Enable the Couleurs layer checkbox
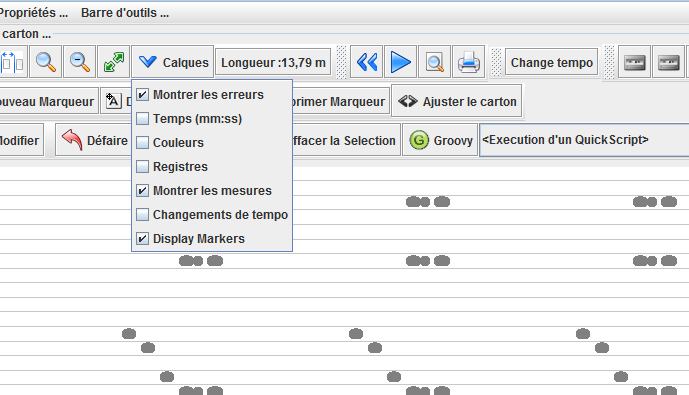The image size is (689, 395). pos(142,142)
